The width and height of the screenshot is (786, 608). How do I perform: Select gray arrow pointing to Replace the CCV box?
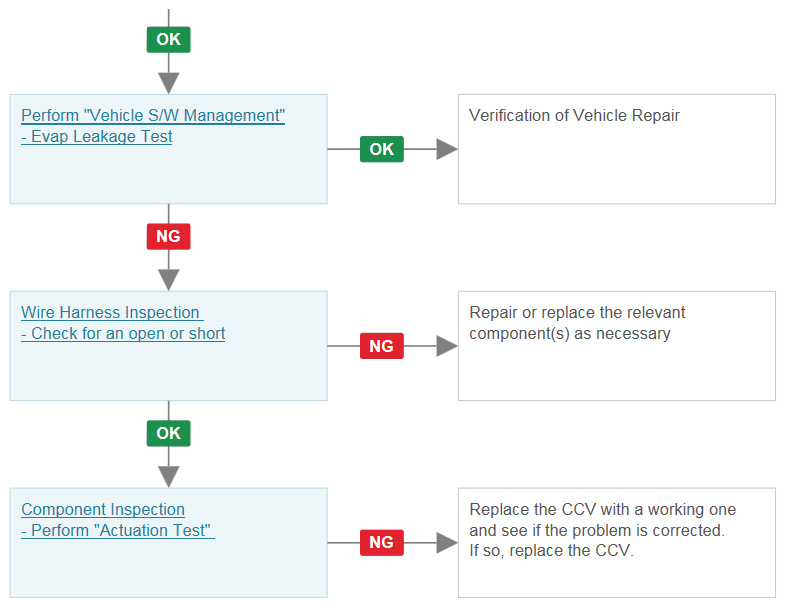pyautogui.click(x=447, y=542)
